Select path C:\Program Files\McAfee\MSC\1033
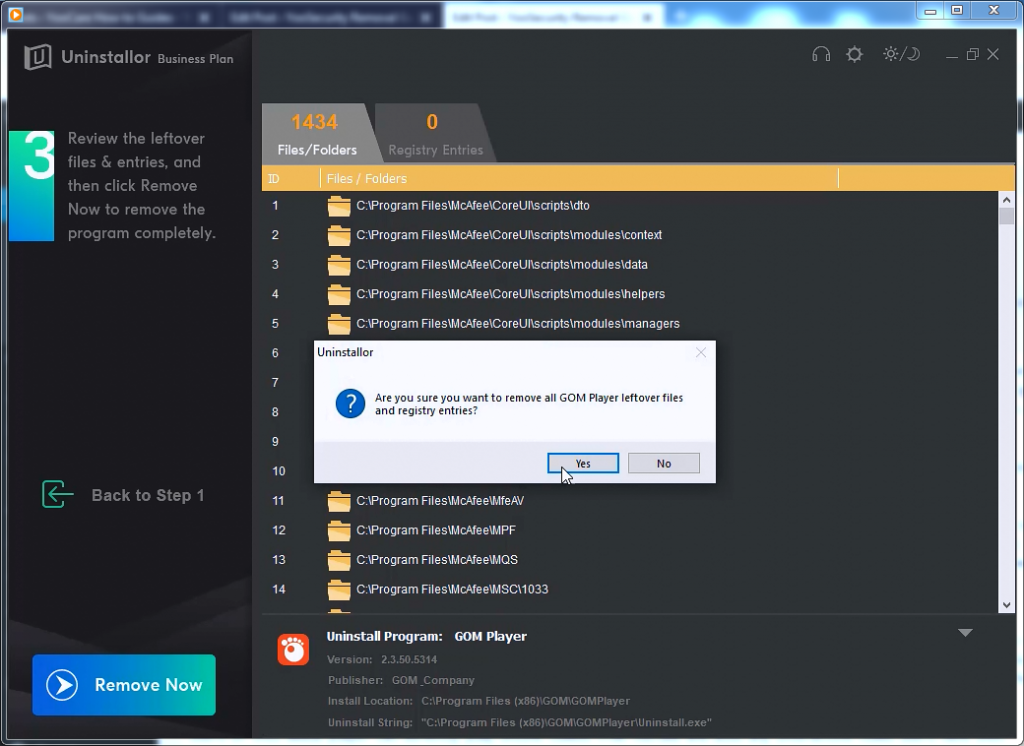This screenshot has width=1024, height=746. click(452, 590)
